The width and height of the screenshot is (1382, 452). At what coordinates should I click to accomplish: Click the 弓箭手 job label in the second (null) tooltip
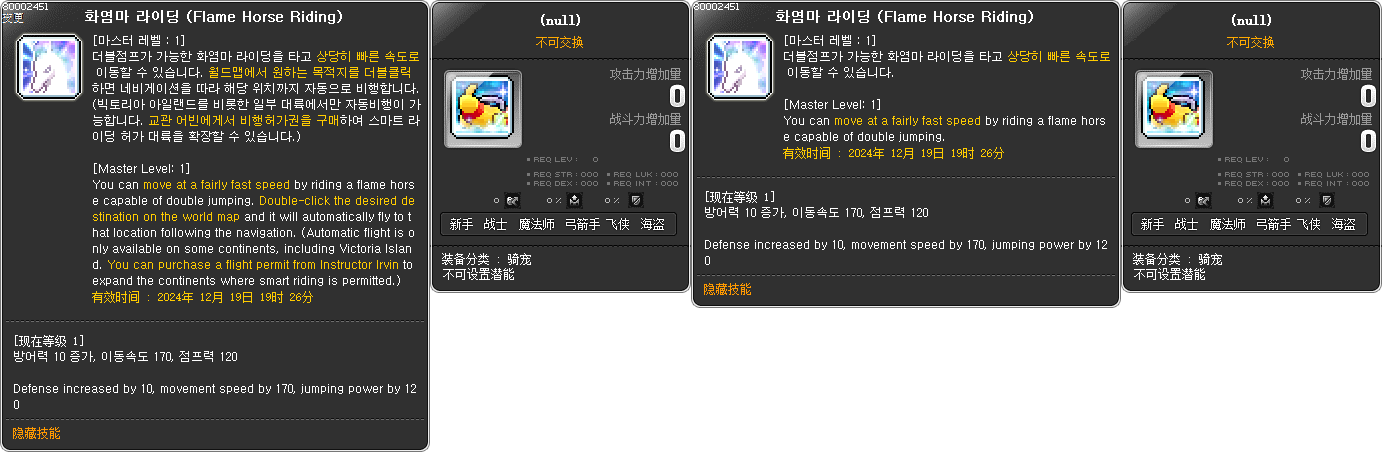click(1273, 224)
